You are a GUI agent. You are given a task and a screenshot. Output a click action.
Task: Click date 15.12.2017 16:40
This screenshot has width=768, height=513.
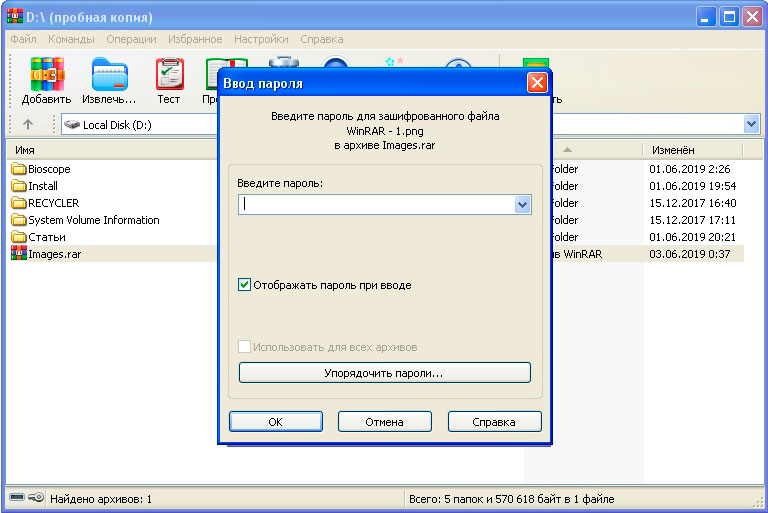pos(693,203)
